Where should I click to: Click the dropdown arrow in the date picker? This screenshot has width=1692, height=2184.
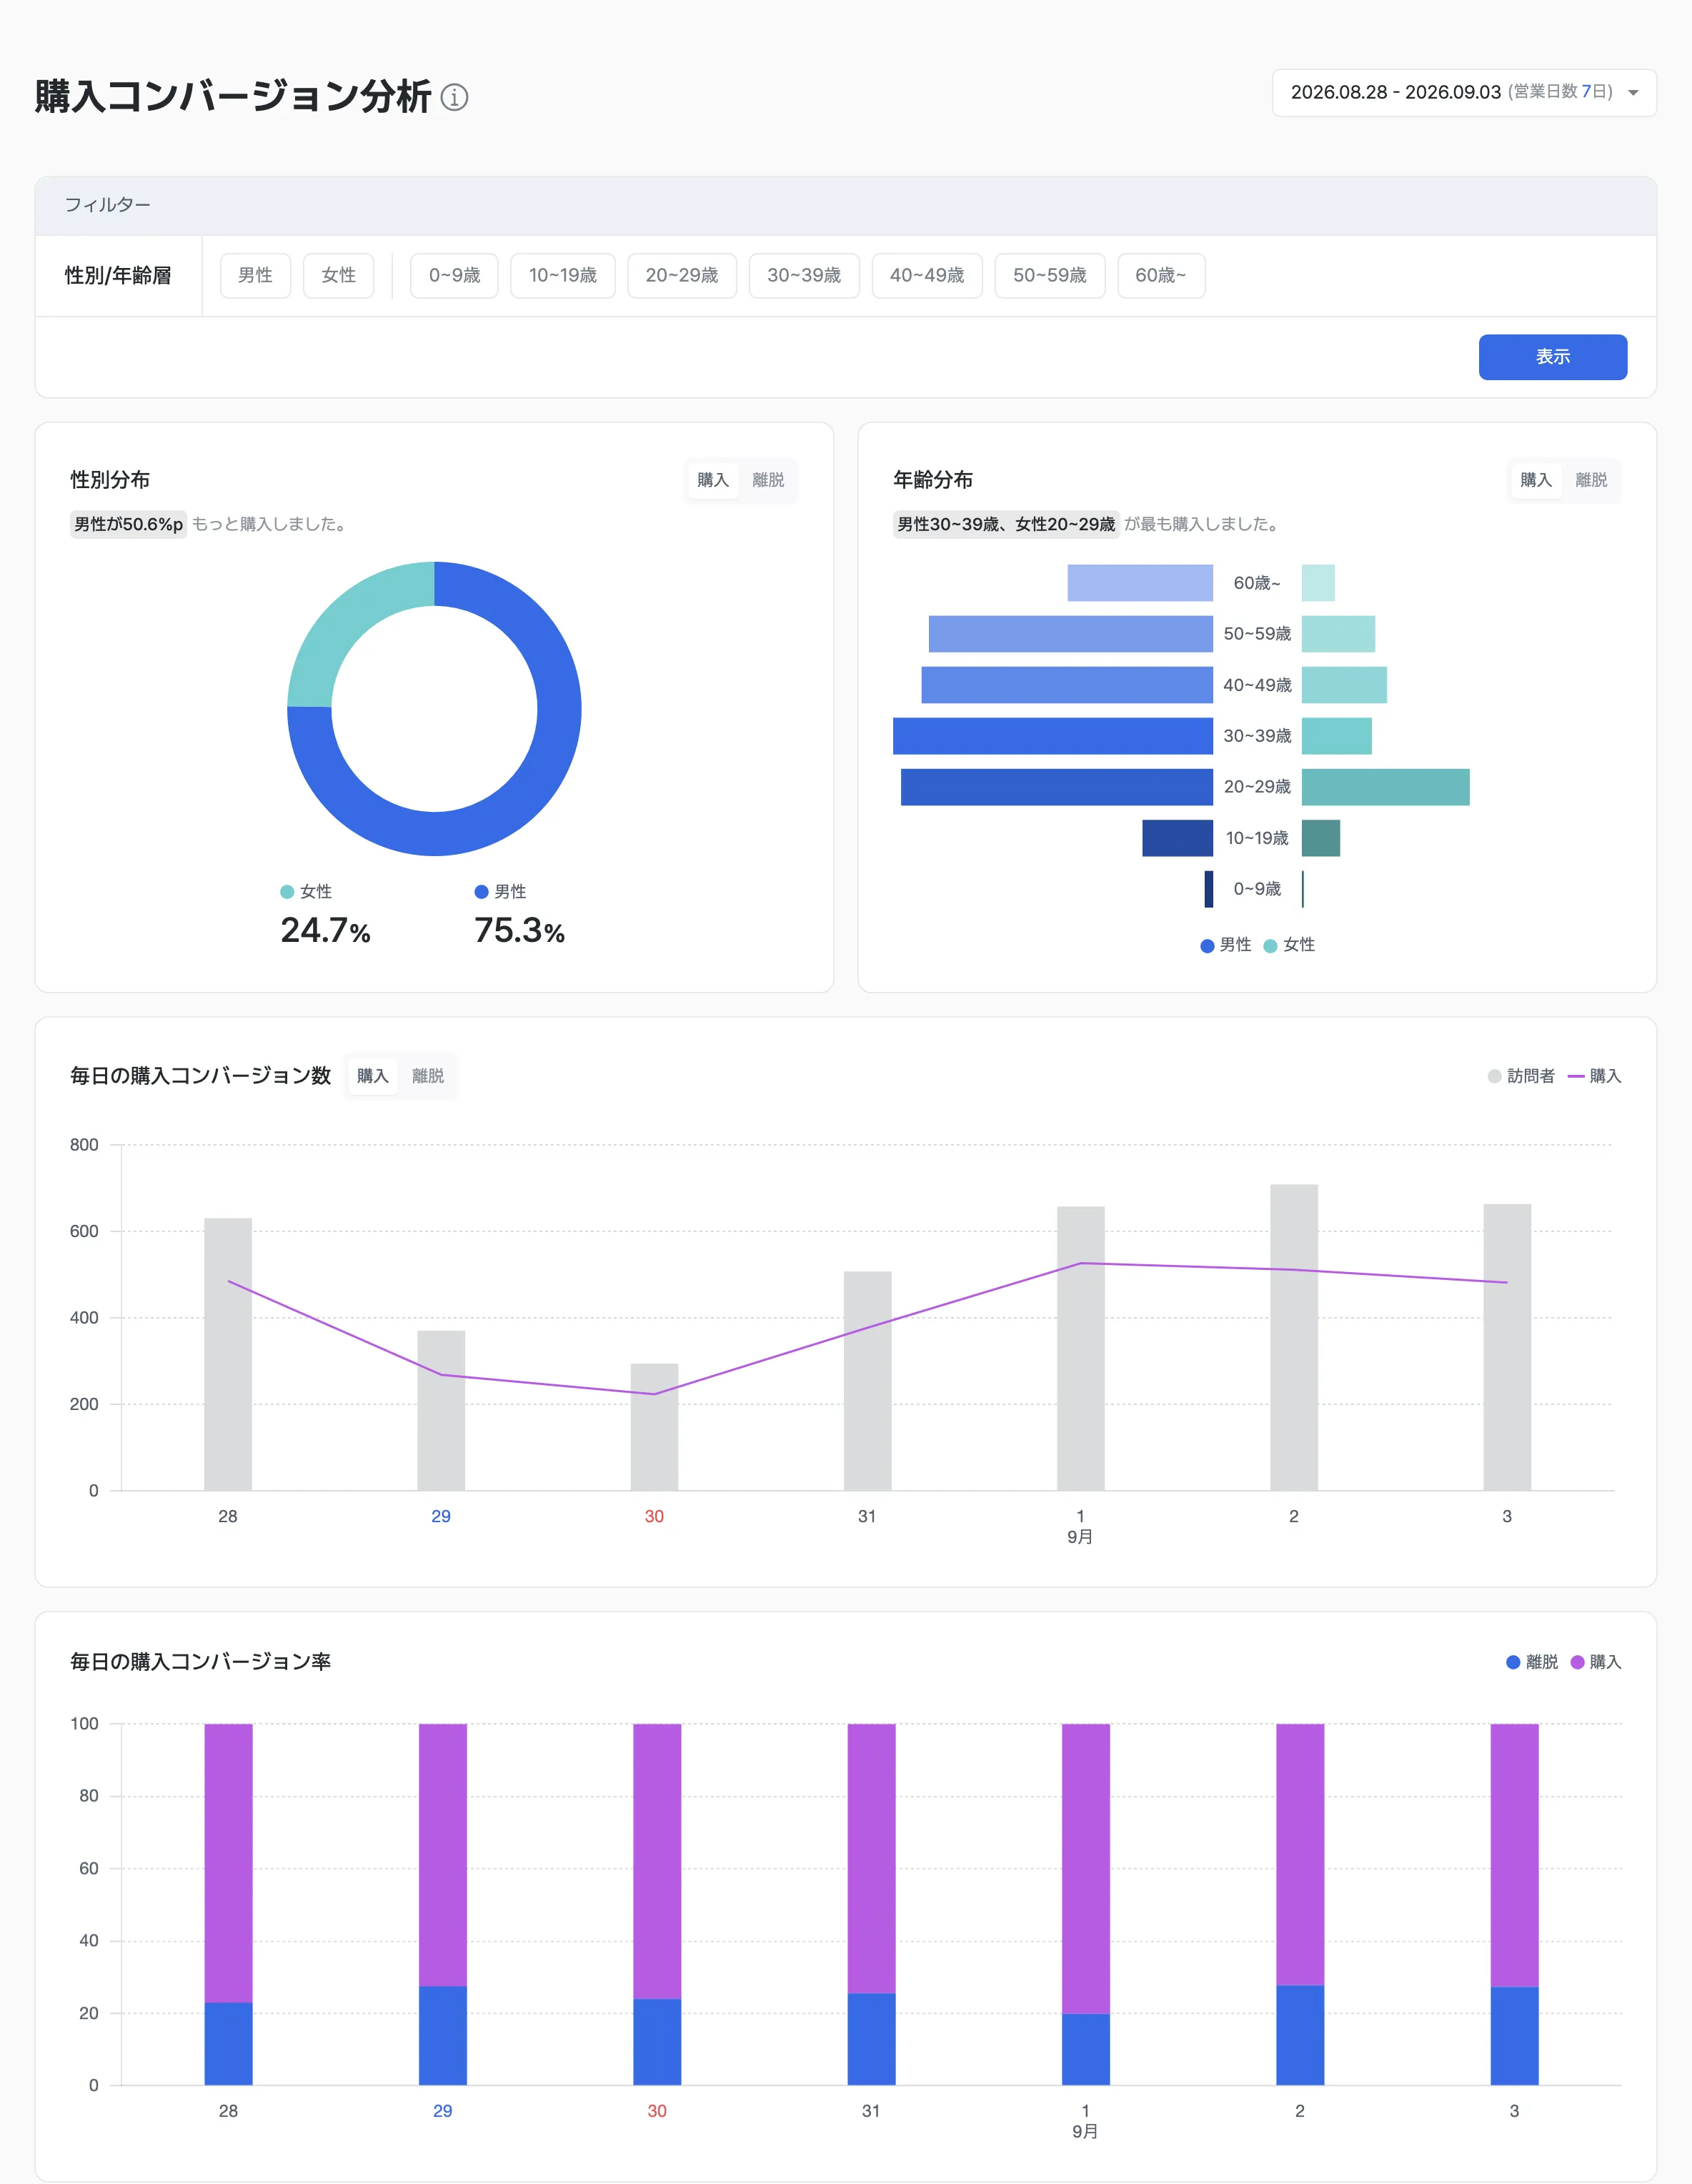1633,93
